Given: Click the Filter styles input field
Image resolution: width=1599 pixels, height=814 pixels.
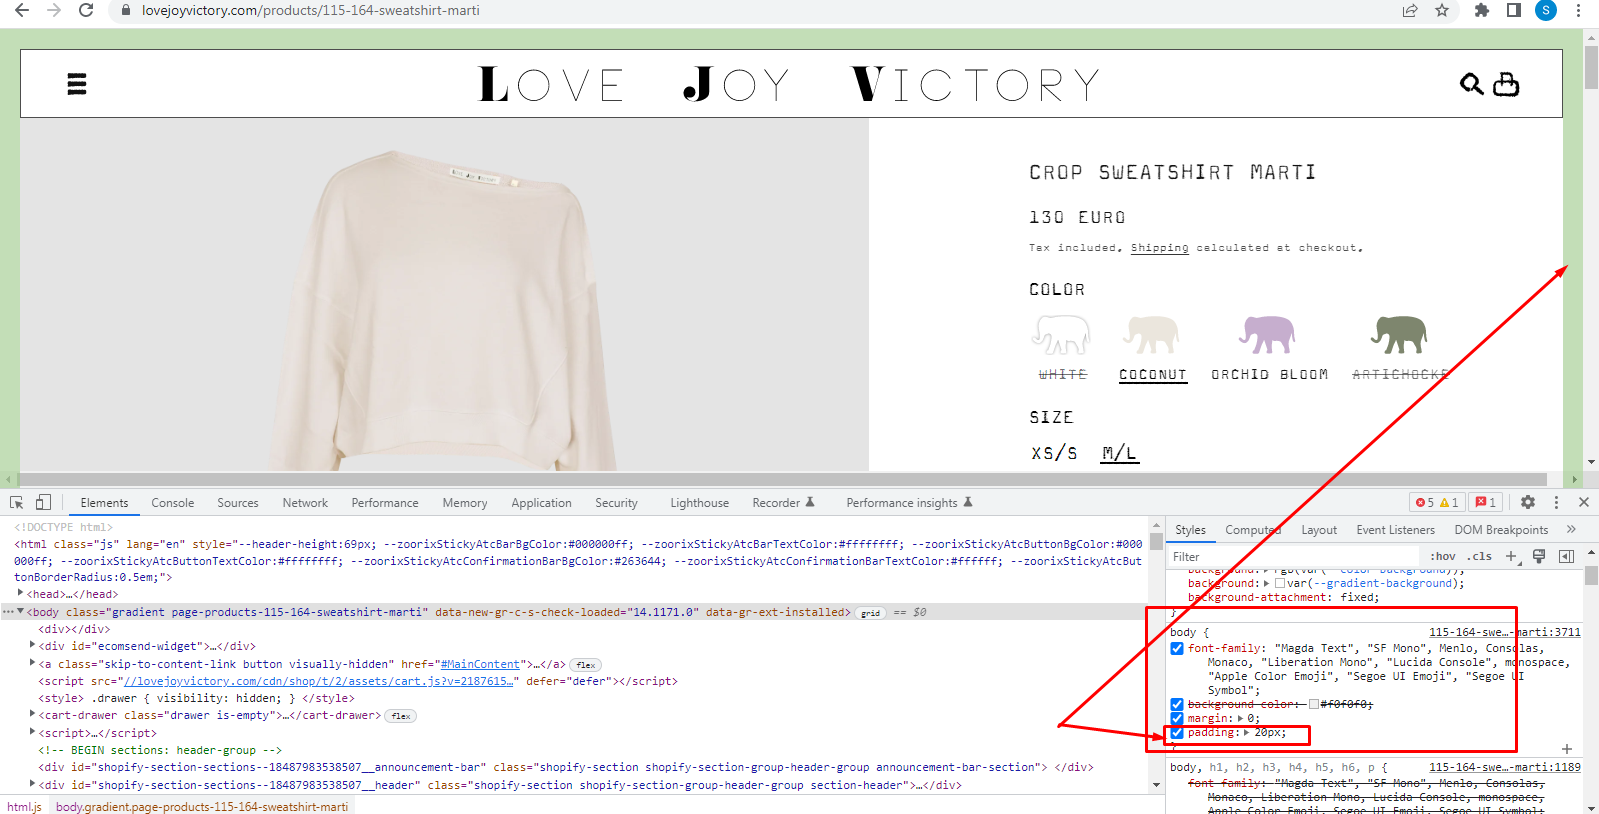Looking at the screenshot, I should 1294,556.
